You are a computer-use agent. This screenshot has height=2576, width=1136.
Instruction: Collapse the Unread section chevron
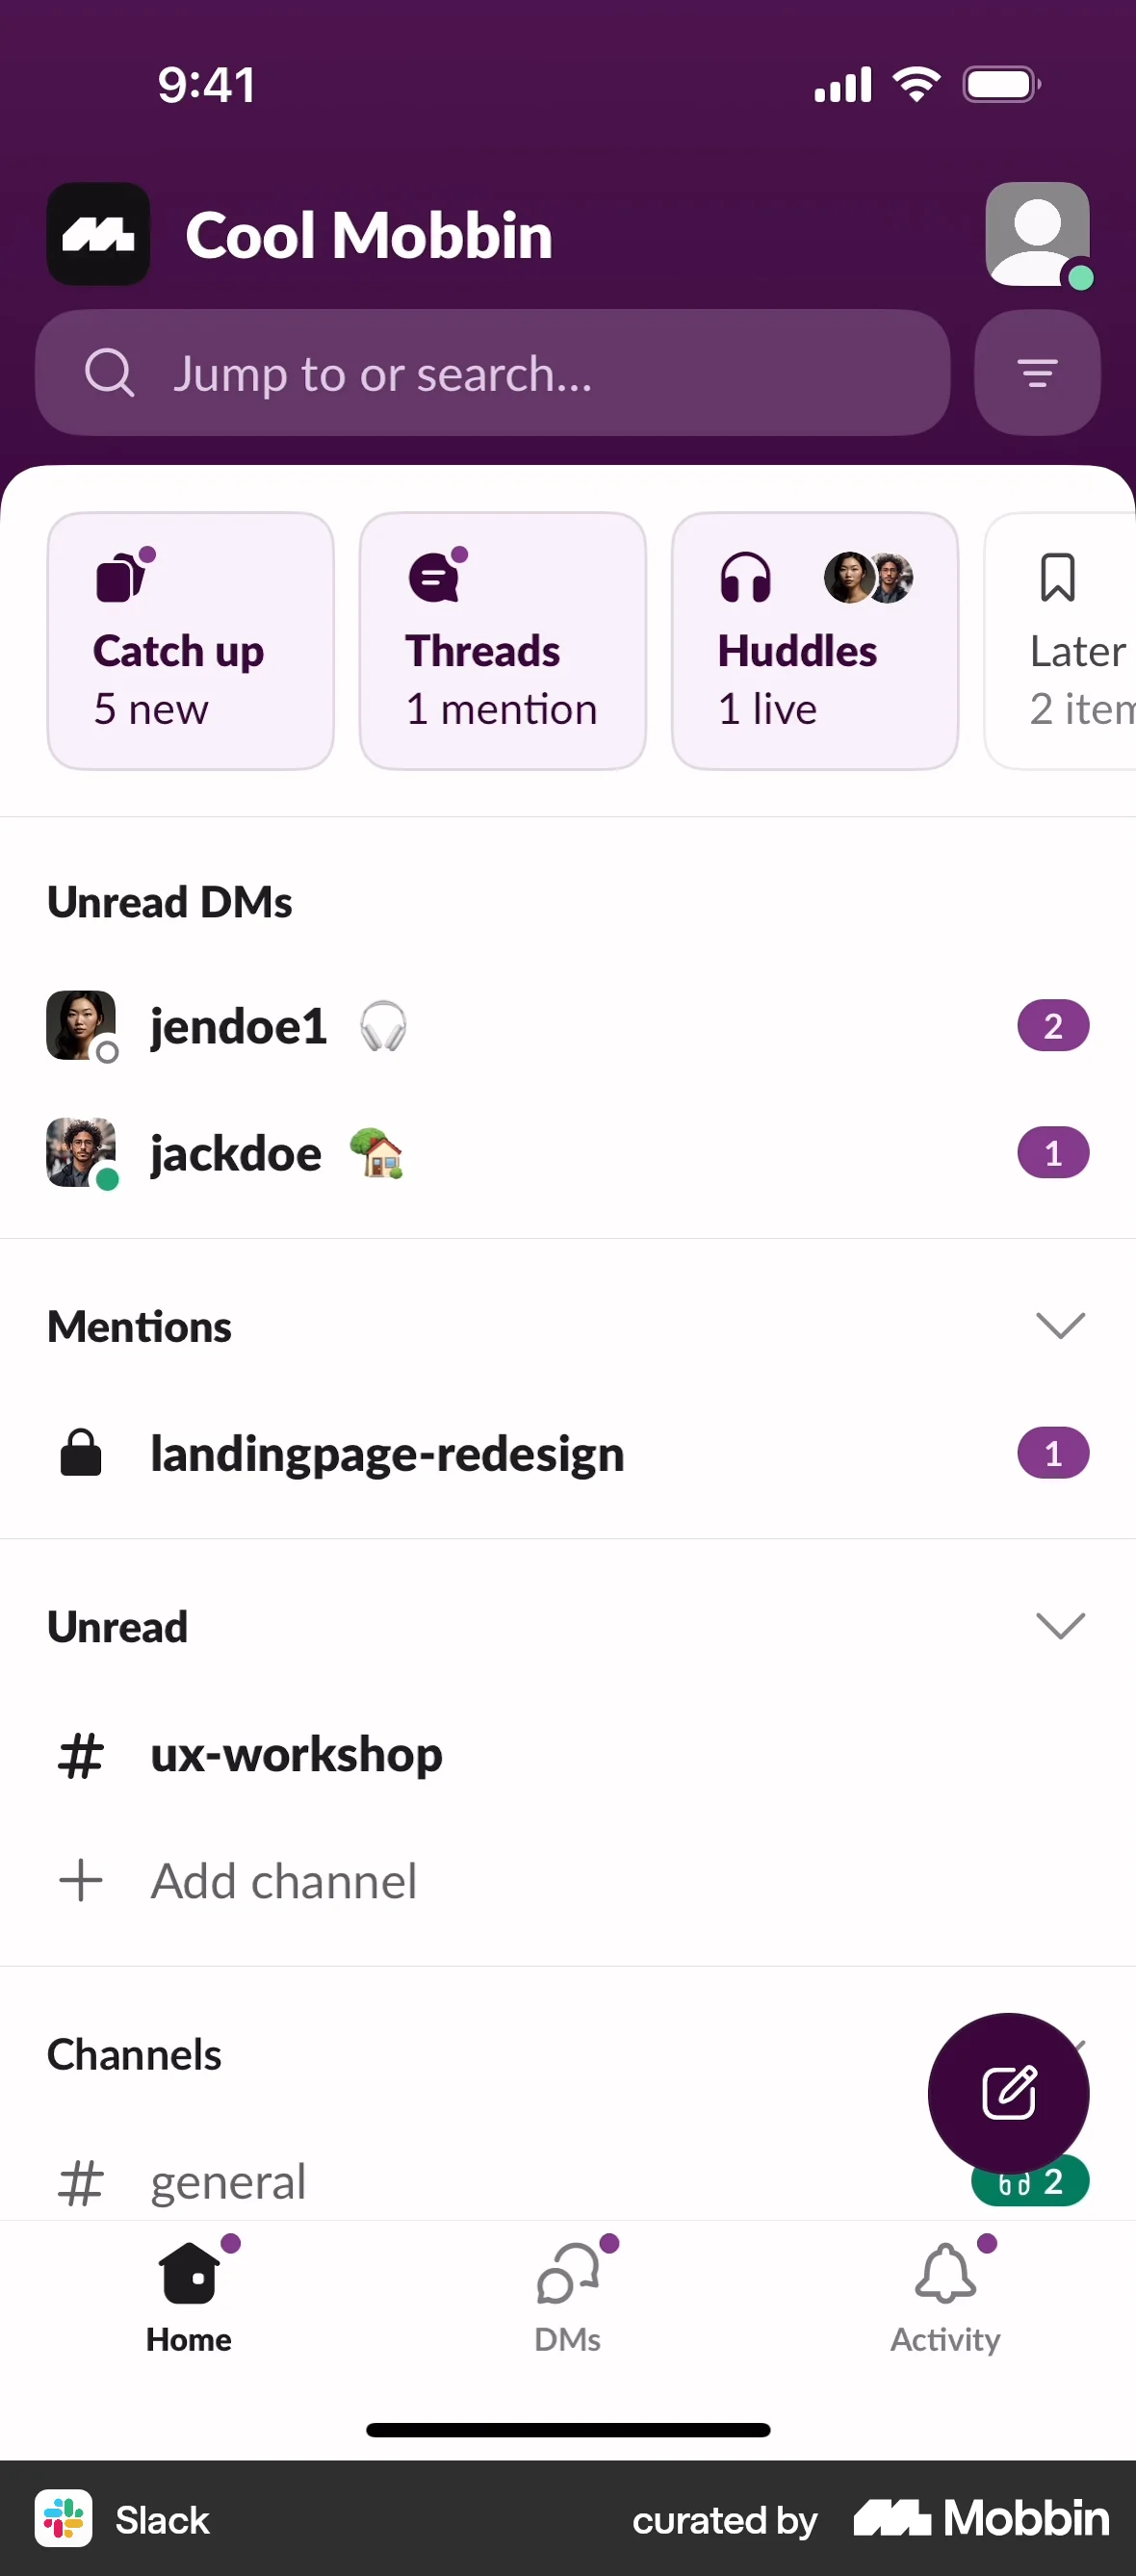coord(1060,1626)
